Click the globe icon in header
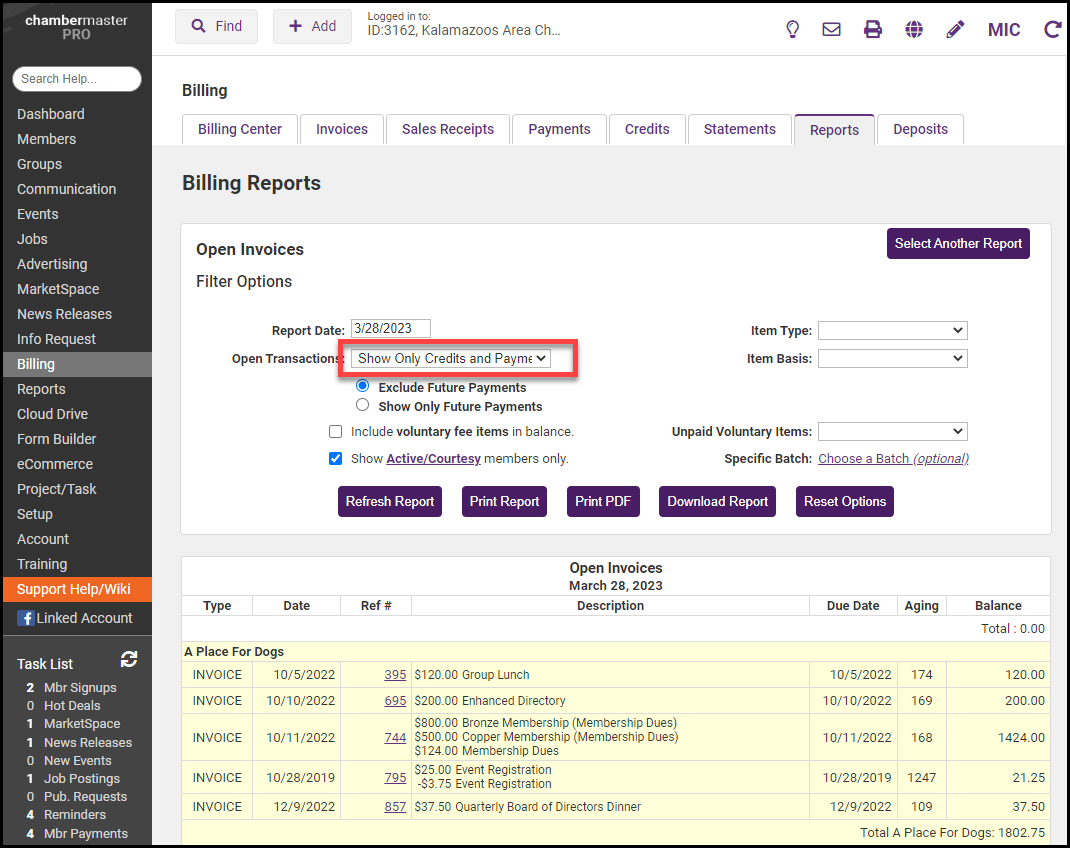Image resolution: width=1070 pixels, height=848 pixels. 914,29
